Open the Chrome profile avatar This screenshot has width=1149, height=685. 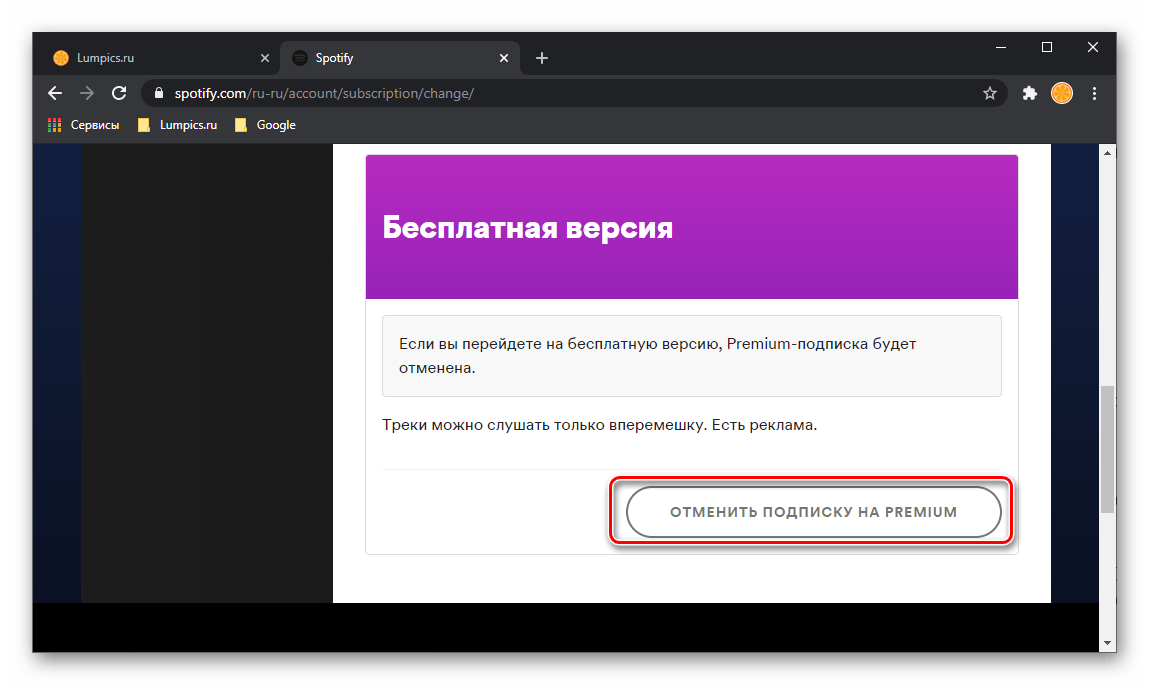click(x=1062, y=93)
